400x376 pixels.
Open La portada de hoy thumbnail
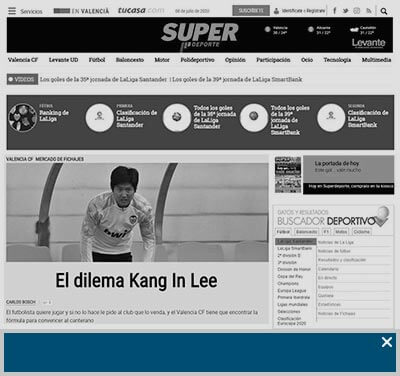pos(288,175)
